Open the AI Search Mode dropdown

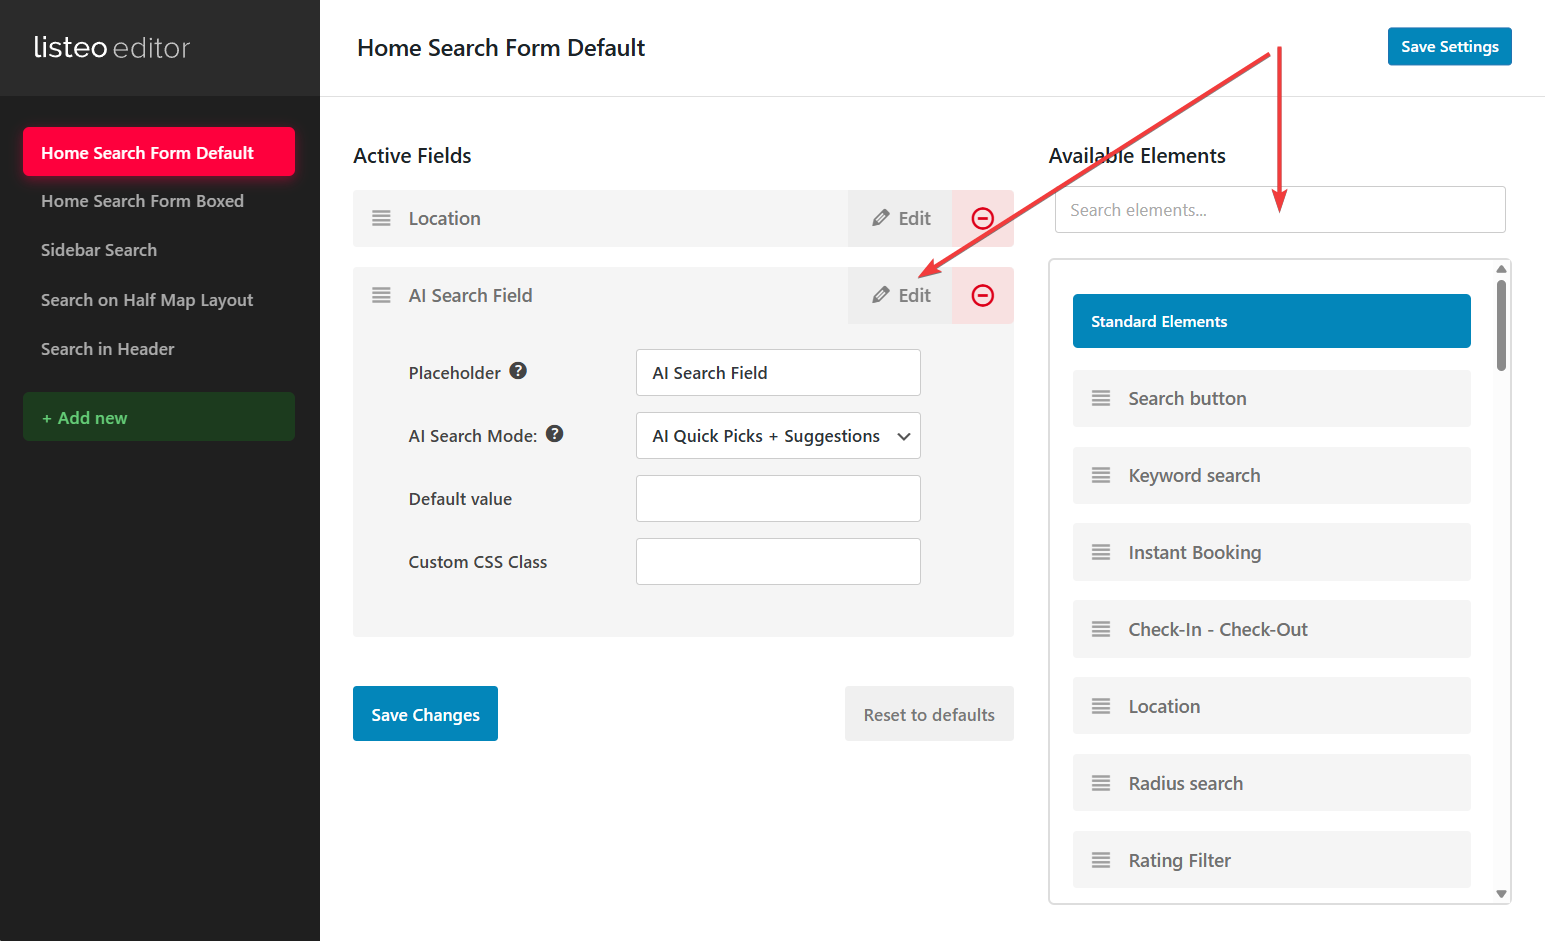tap(778, 436)
